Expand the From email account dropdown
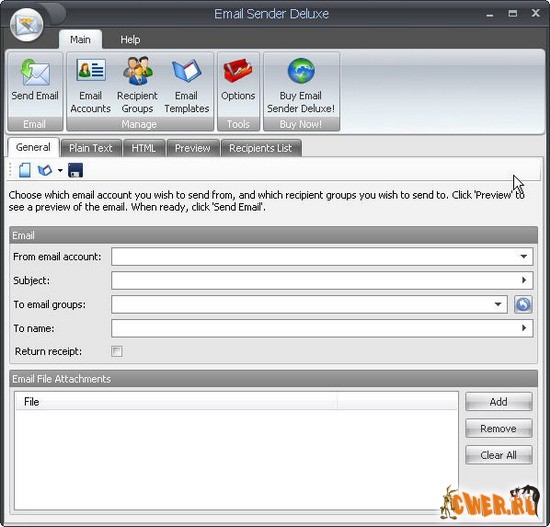The image size is (550, 527). coord(524,256)
